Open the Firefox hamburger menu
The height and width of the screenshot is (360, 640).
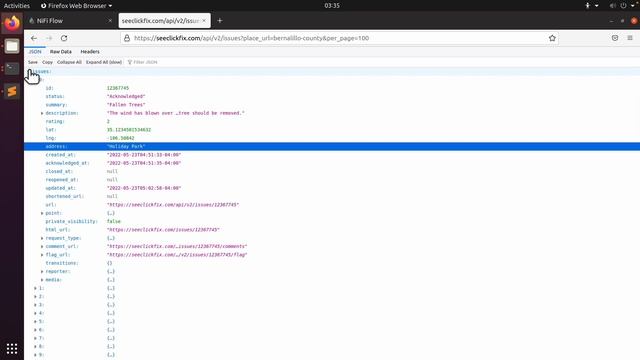(x=630, y=38)
